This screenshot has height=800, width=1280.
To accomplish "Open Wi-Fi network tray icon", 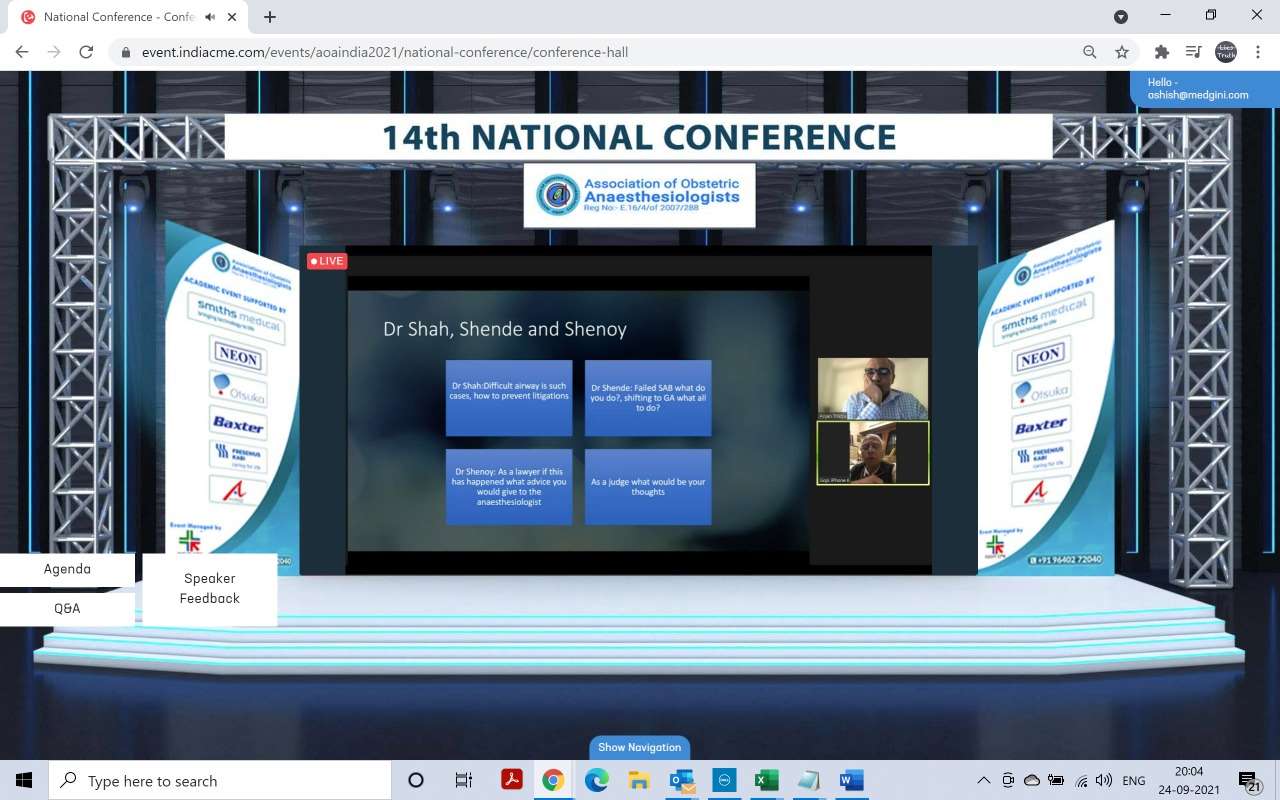I will pos(1081,781).
